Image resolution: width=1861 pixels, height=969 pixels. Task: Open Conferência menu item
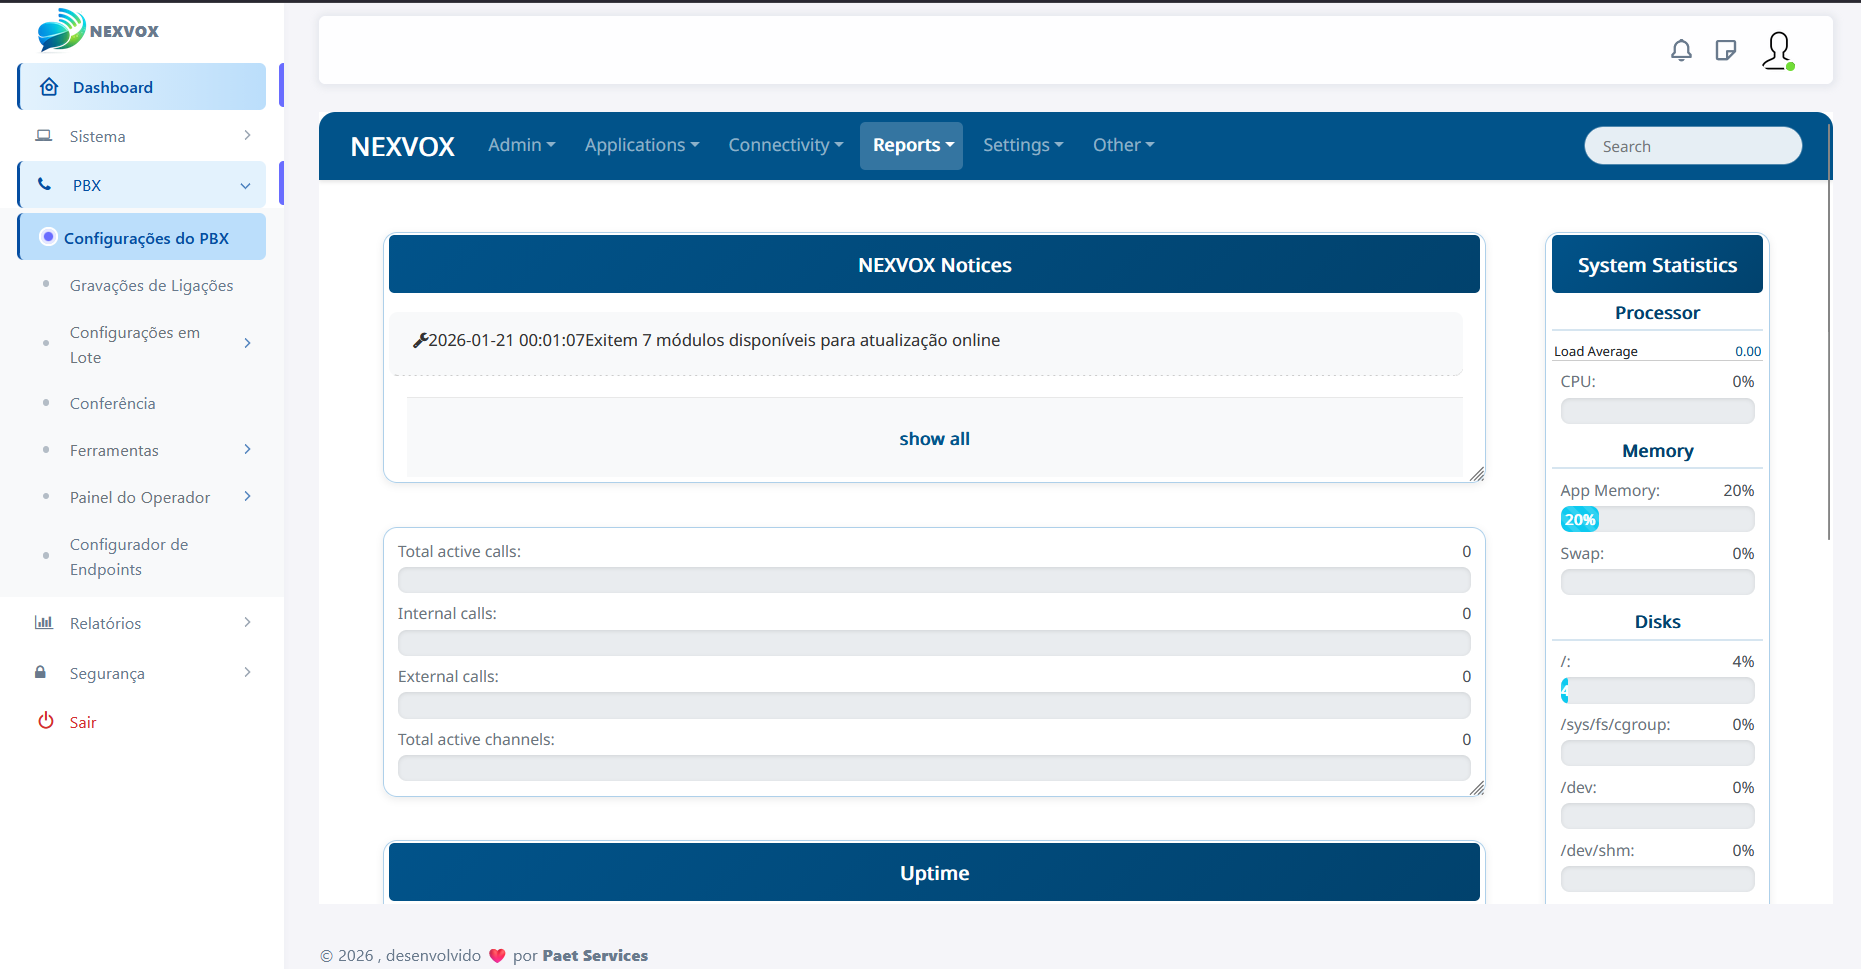[x=112, y=403]
